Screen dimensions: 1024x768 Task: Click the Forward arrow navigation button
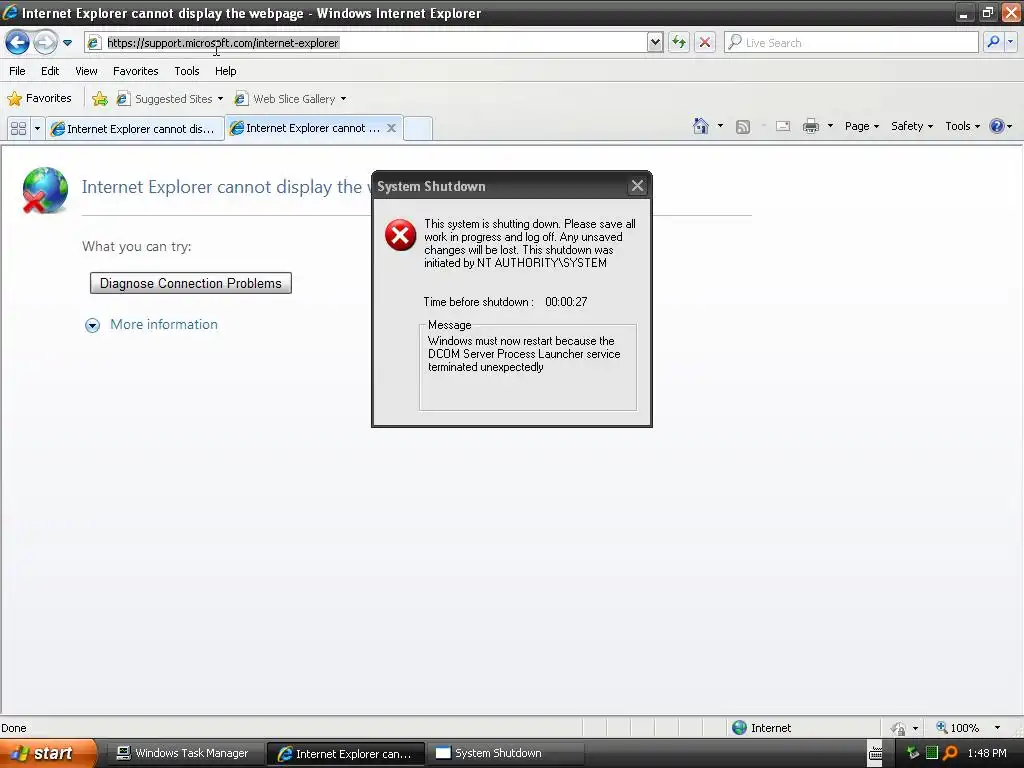coord(45,43)
